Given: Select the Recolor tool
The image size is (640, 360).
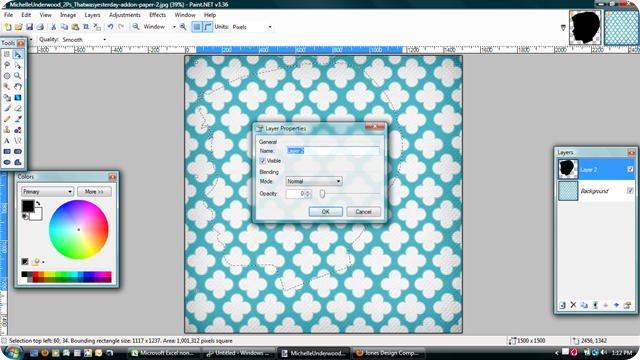Looking at the screenshot, I should 18,130.
